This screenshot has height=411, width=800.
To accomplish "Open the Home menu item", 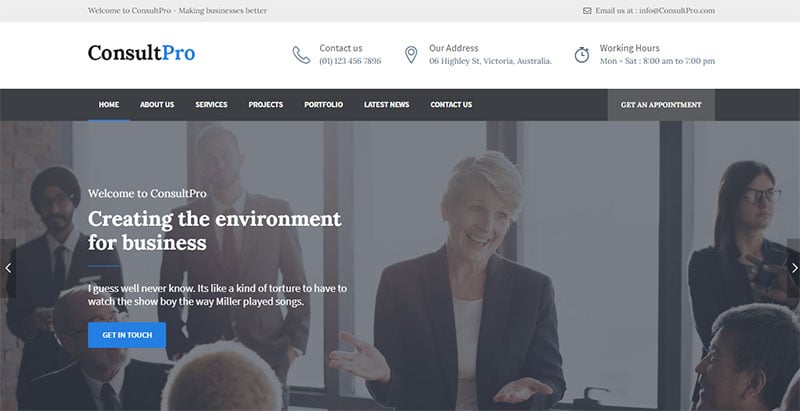I will pyautogui.click(x=109, y=105).
